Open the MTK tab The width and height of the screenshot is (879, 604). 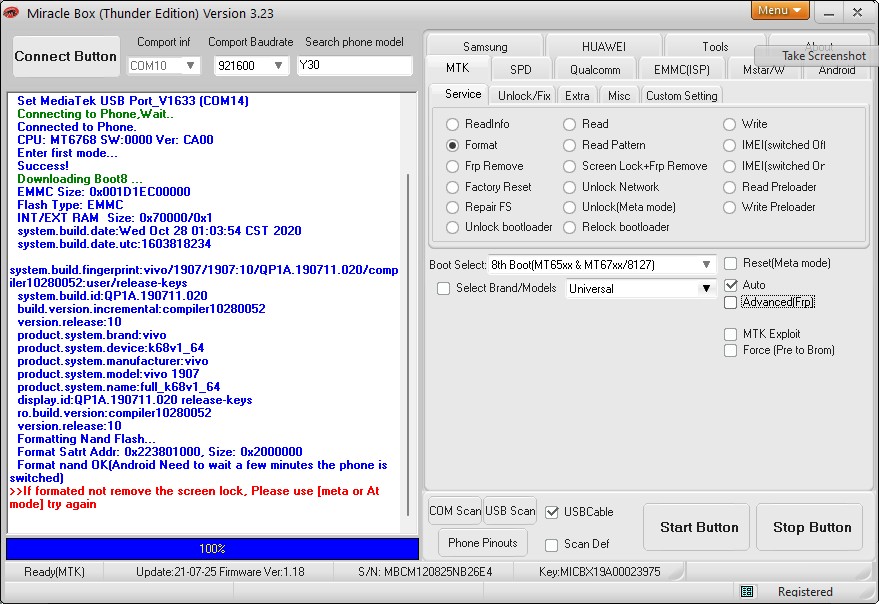point(458,68)
